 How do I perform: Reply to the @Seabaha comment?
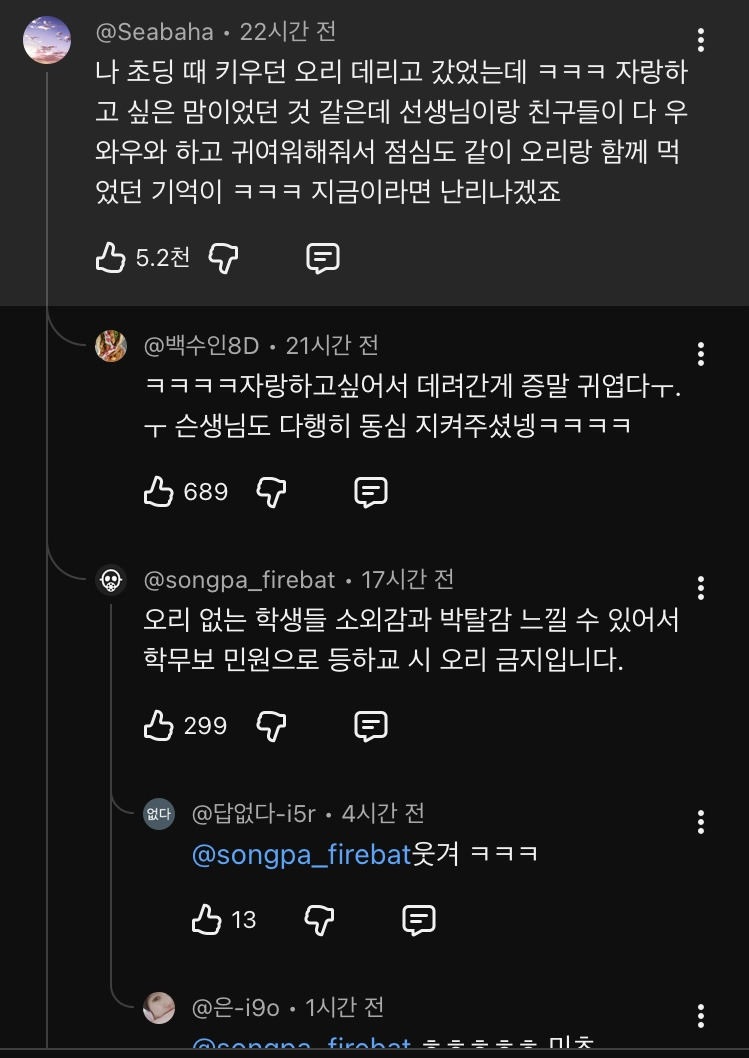[323, 258]
